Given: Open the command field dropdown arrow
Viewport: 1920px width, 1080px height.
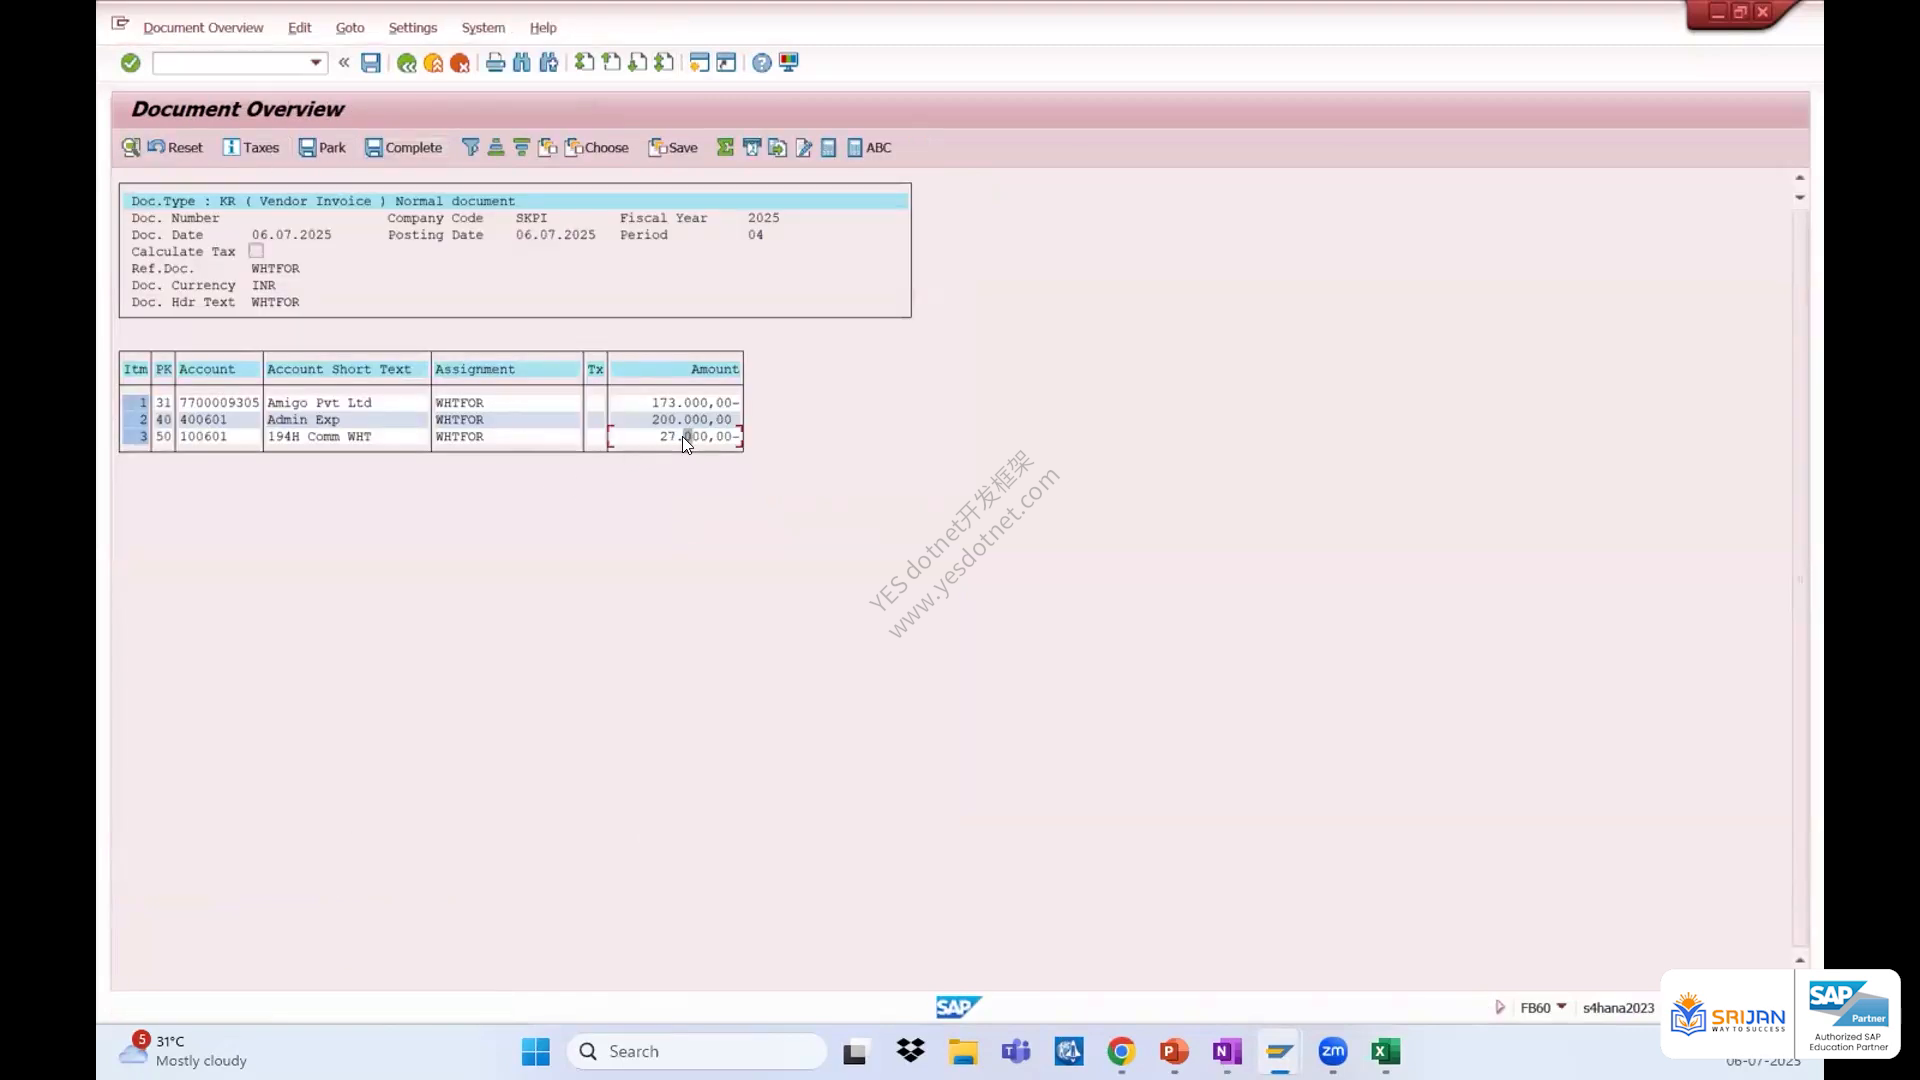Looking at the screenshot, I should (316, 63).
